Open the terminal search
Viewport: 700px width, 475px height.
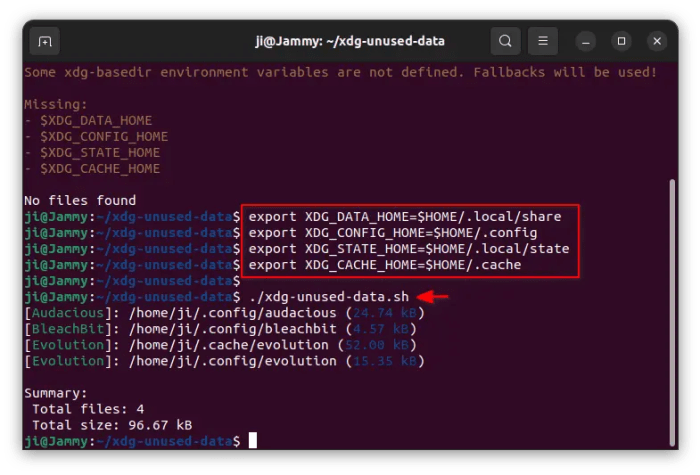[505, 41]
